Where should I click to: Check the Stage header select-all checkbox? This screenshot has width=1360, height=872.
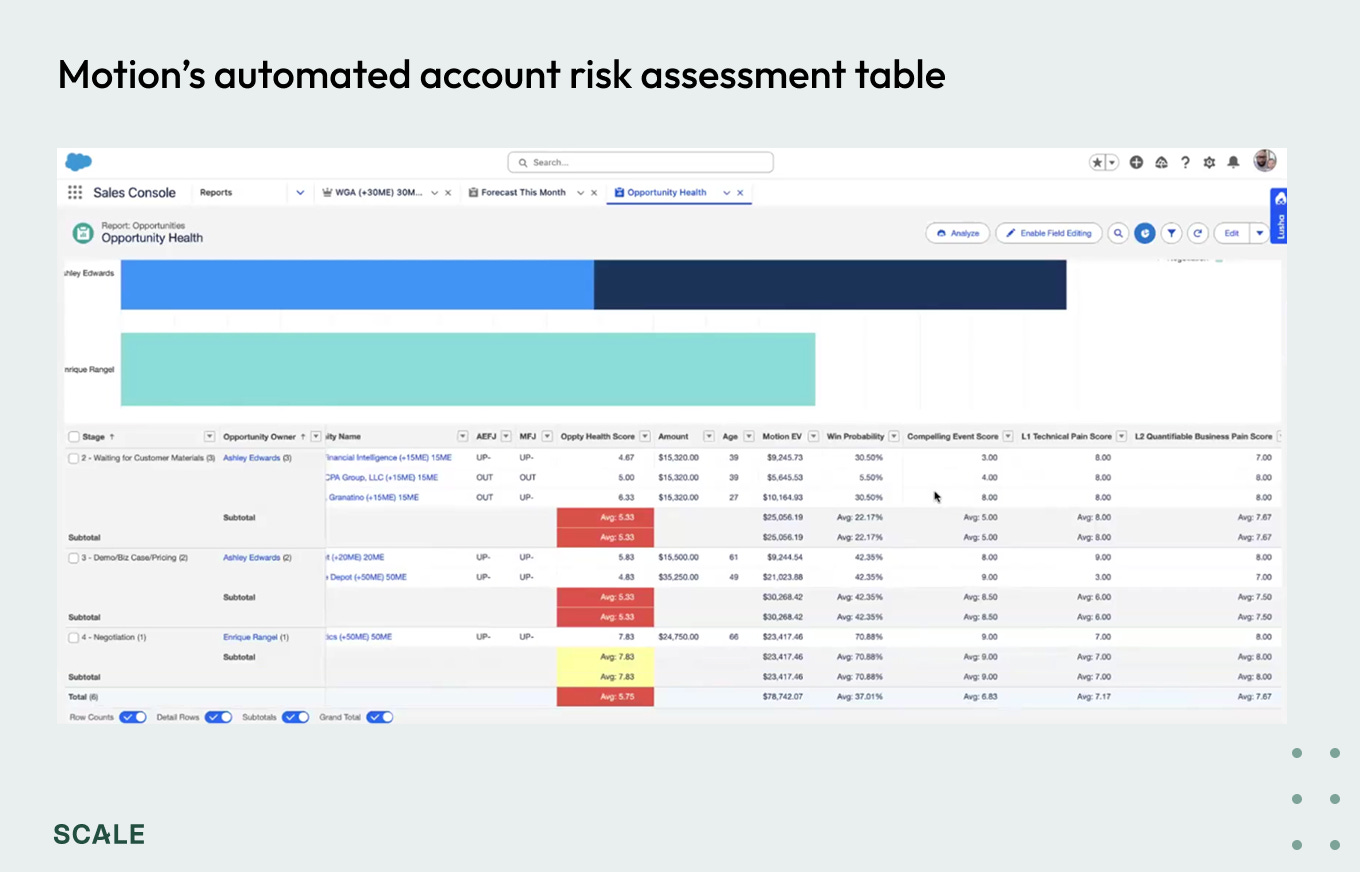pos(74,437)
